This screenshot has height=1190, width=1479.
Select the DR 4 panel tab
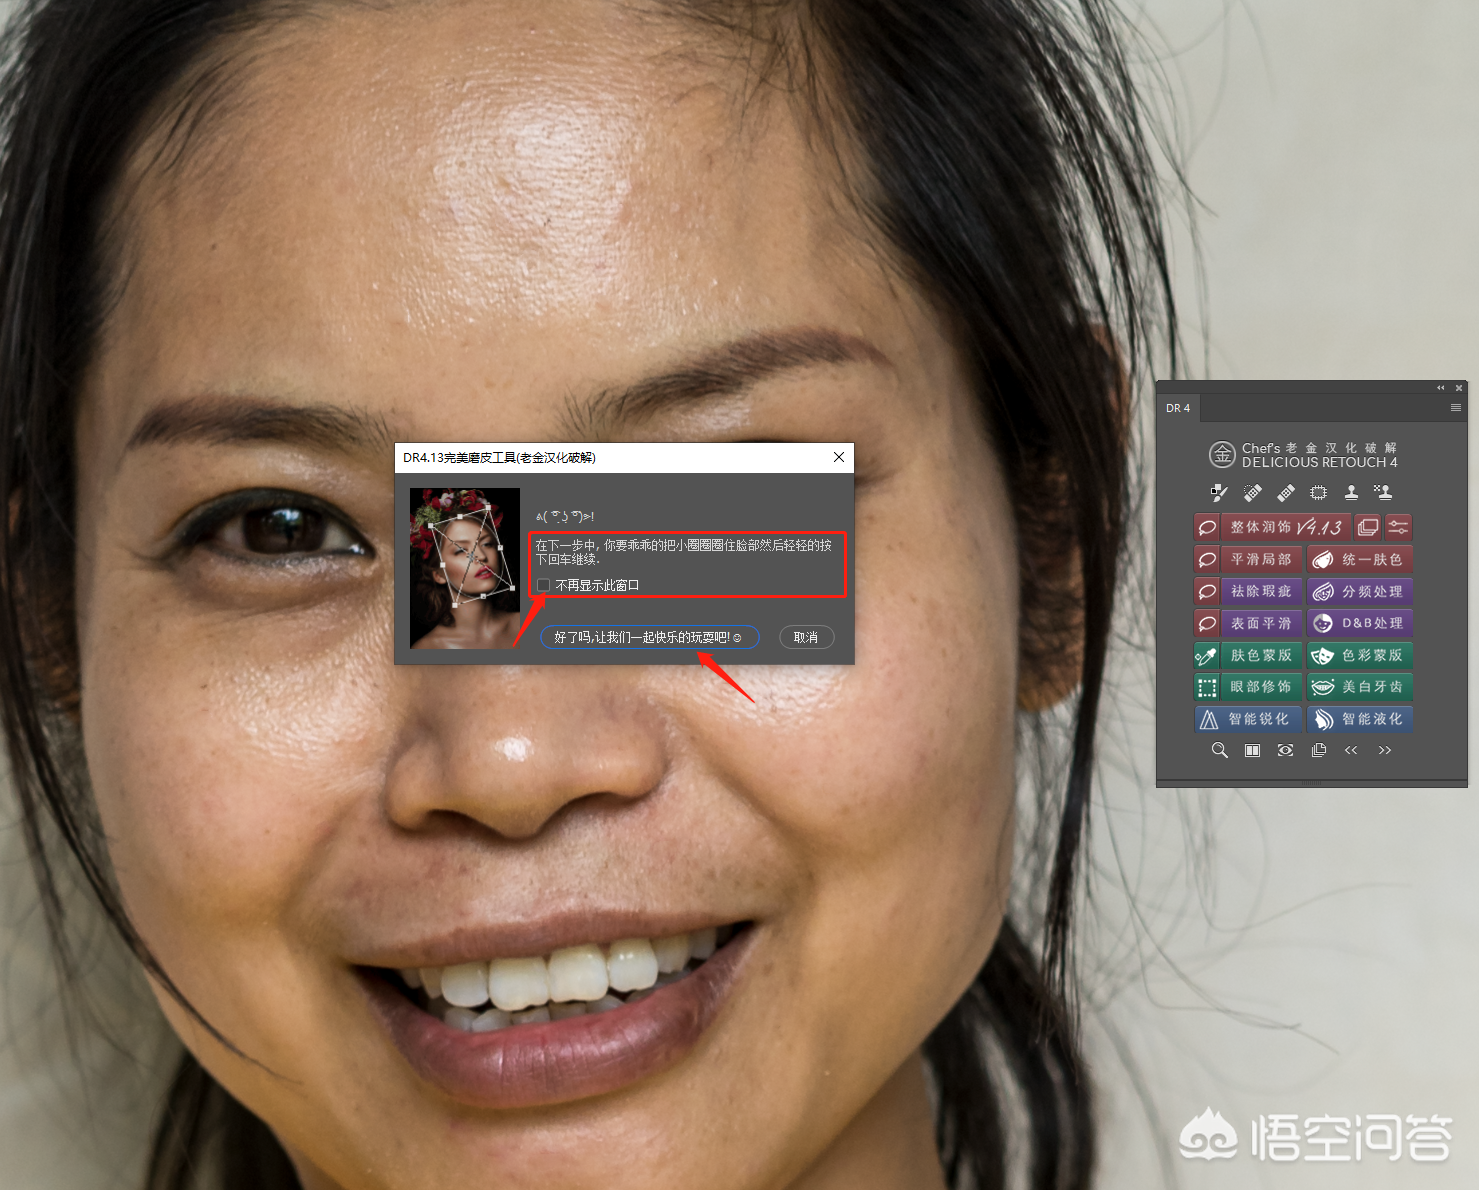click(1178, 408)
